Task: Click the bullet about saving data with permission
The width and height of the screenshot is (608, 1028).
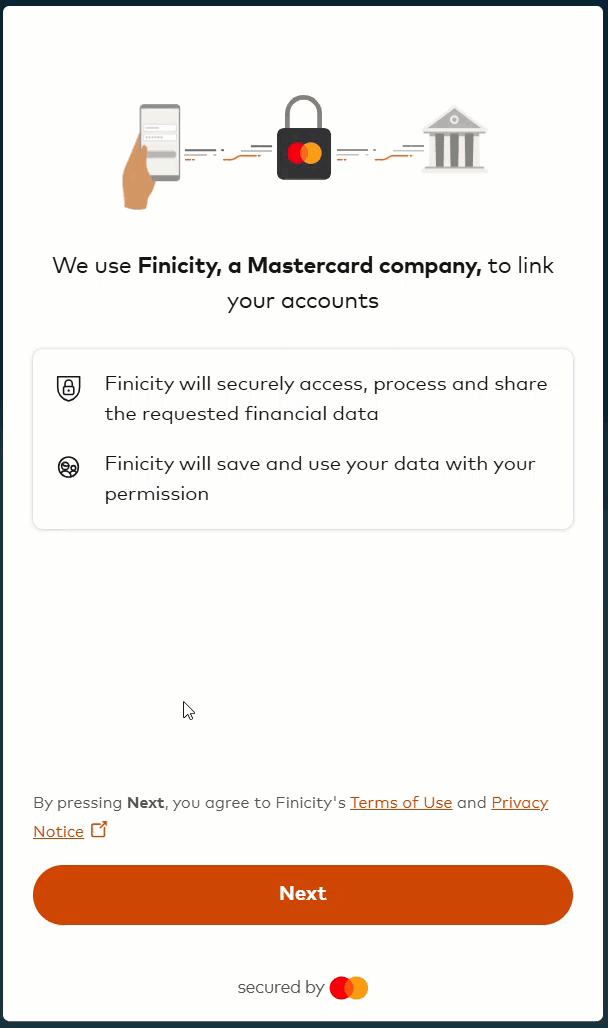Action: point(319,478)
